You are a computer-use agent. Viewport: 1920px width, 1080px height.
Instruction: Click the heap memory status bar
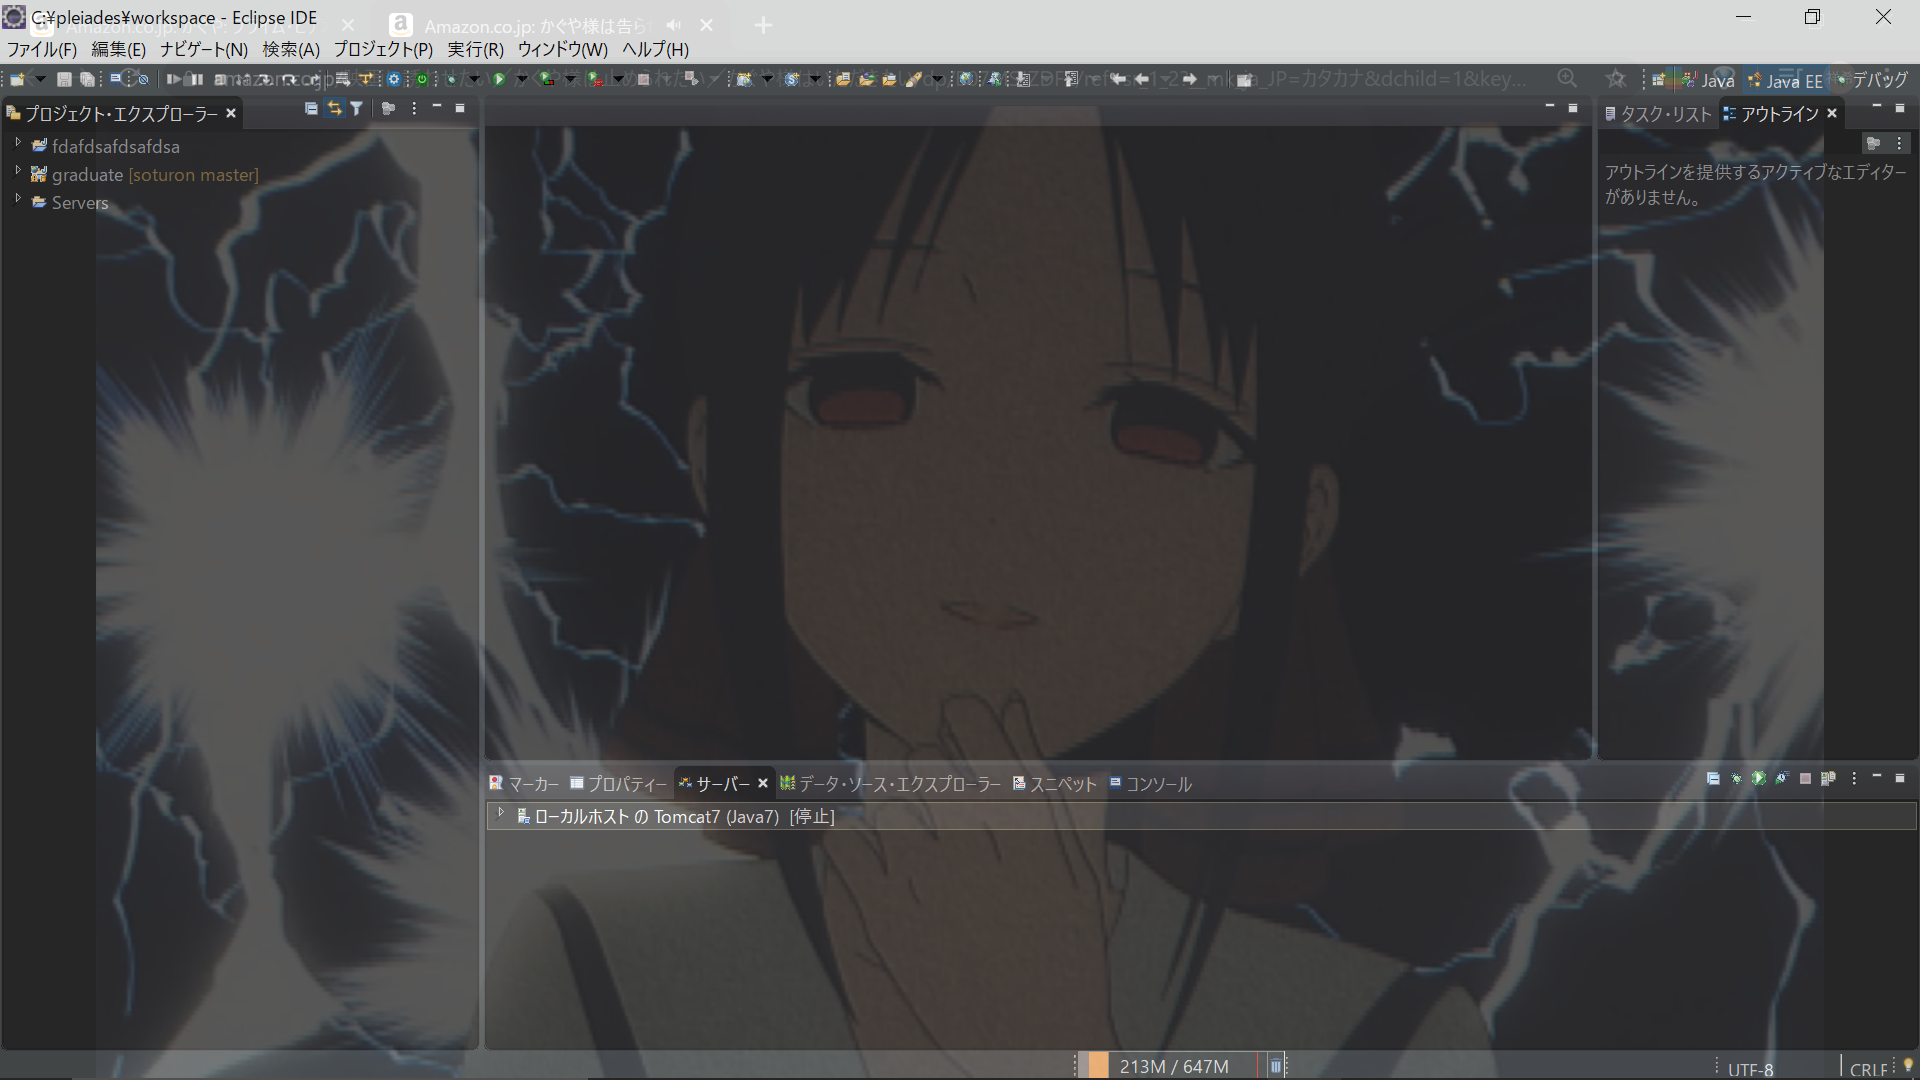(1172, 1066)
